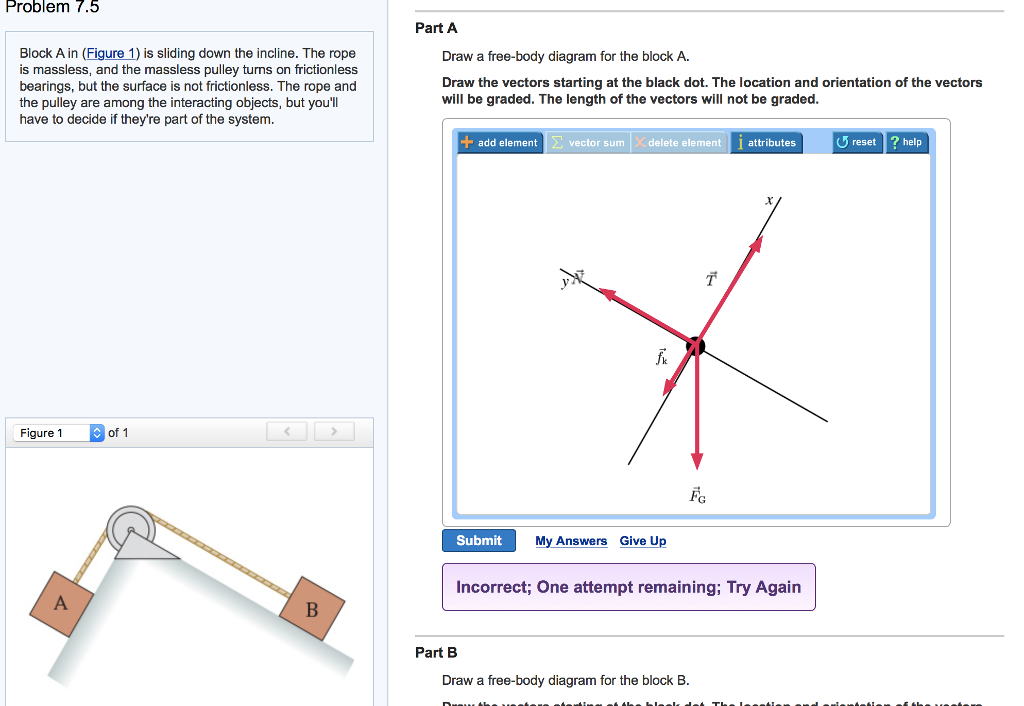
Task: Open the Figure 1 hyperlink in problem text
Action: click(110, 53)
